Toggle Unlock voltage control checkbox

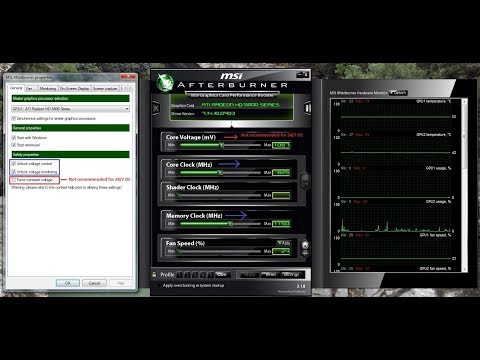(x=14, y=164)
